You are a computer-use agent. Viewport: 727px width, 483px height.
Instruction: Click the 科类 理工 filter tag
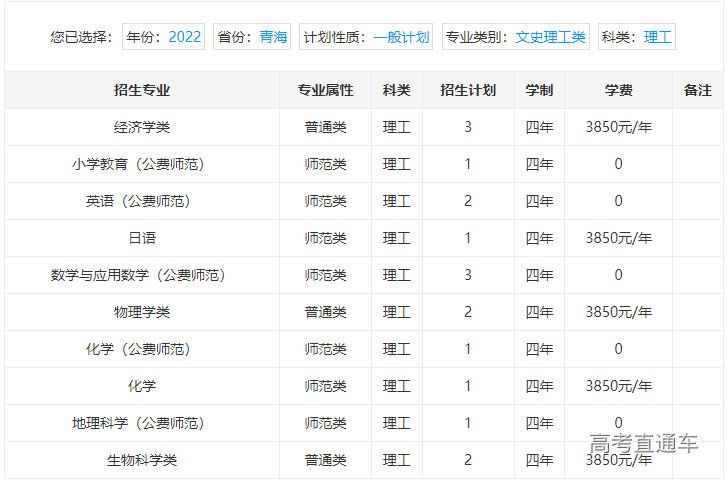point(637,37)
